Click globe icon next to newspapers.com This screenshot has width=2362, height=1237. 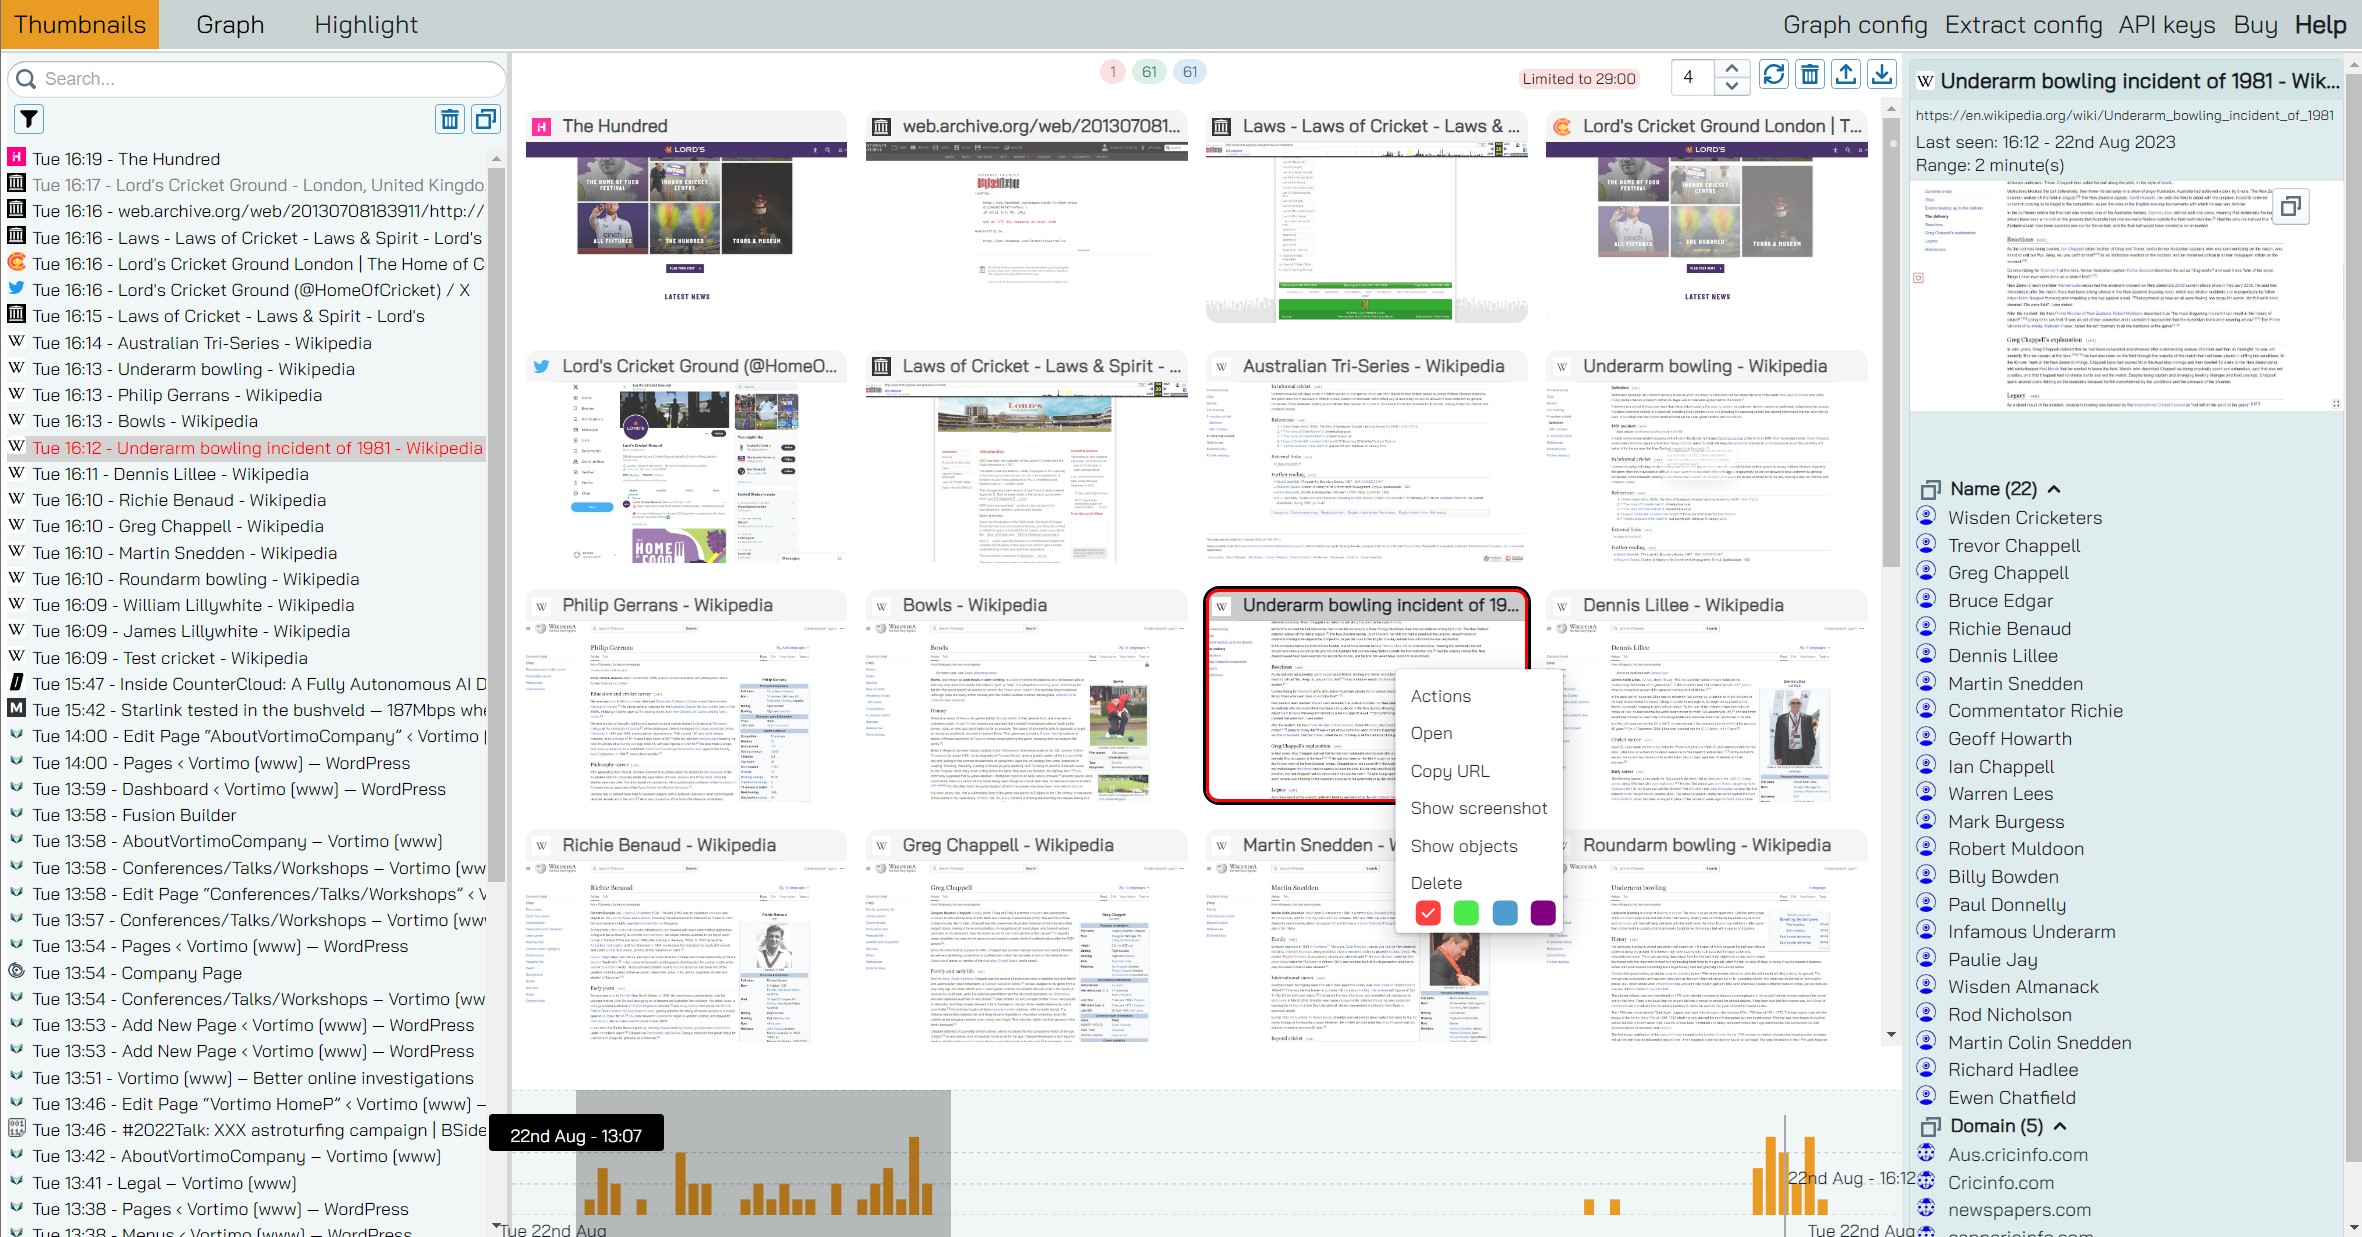[1926, 1208]
